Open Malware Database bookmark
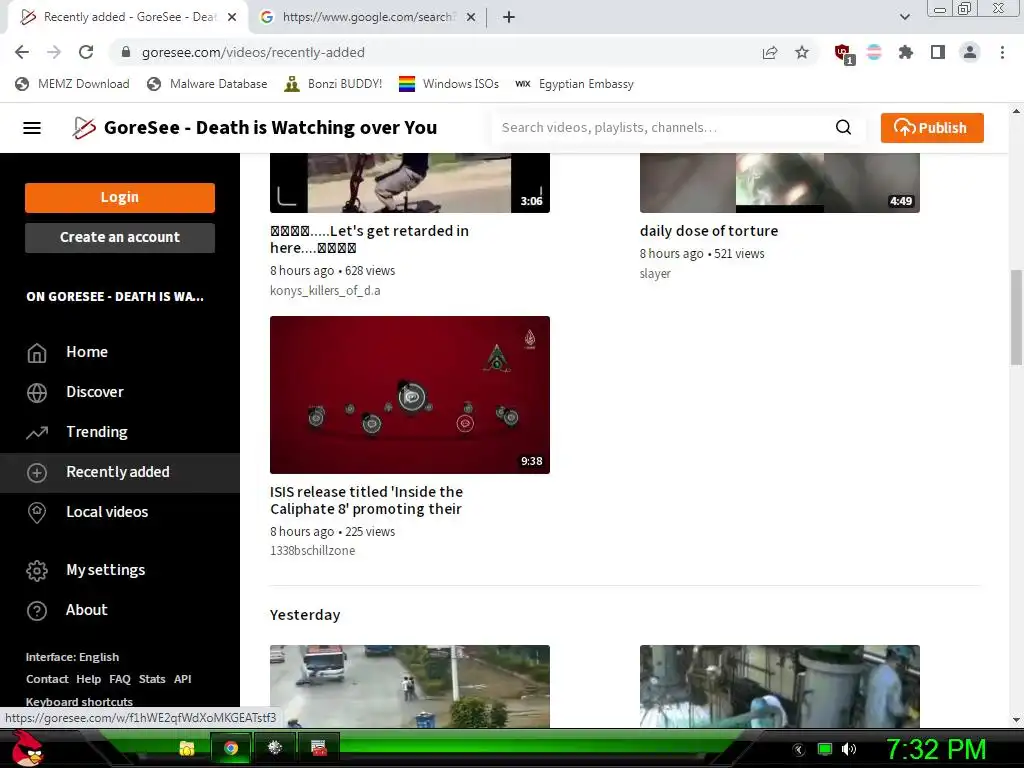This screenshot has width=1024, height=768. (x=208, y=84)
